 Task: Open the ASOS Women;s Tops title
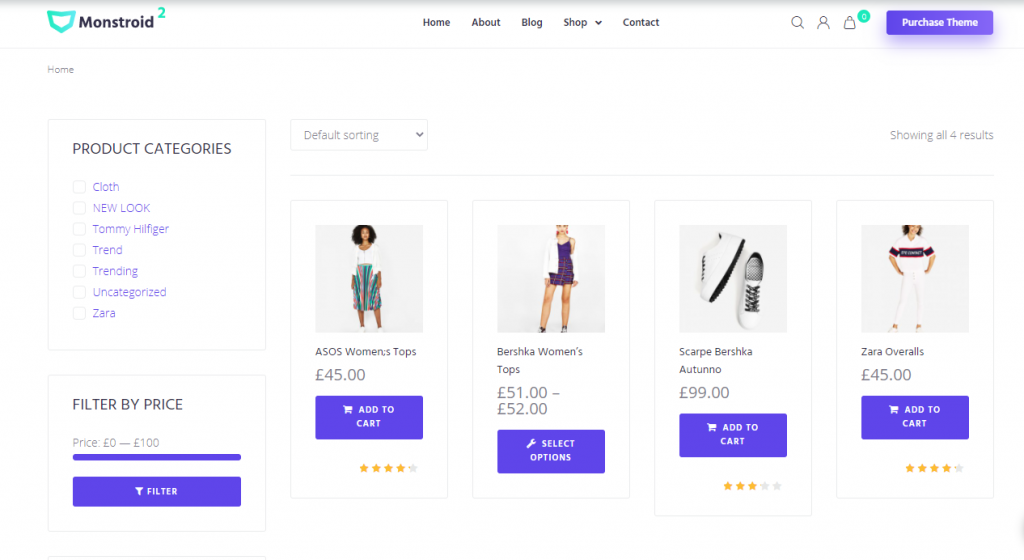click(366, 351)
